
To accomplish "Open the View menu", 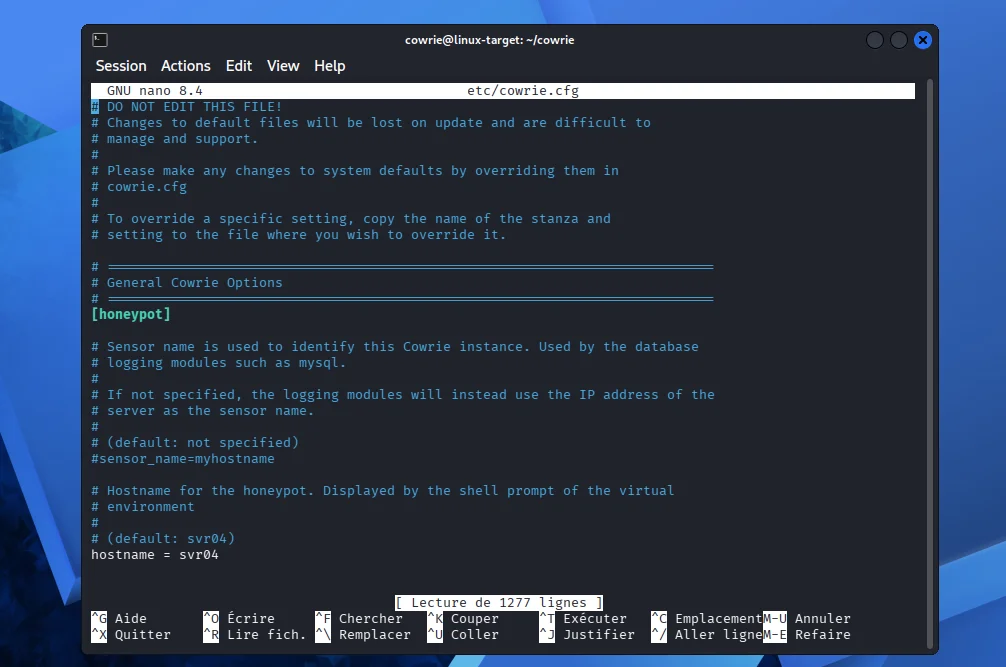I will 283,66.
